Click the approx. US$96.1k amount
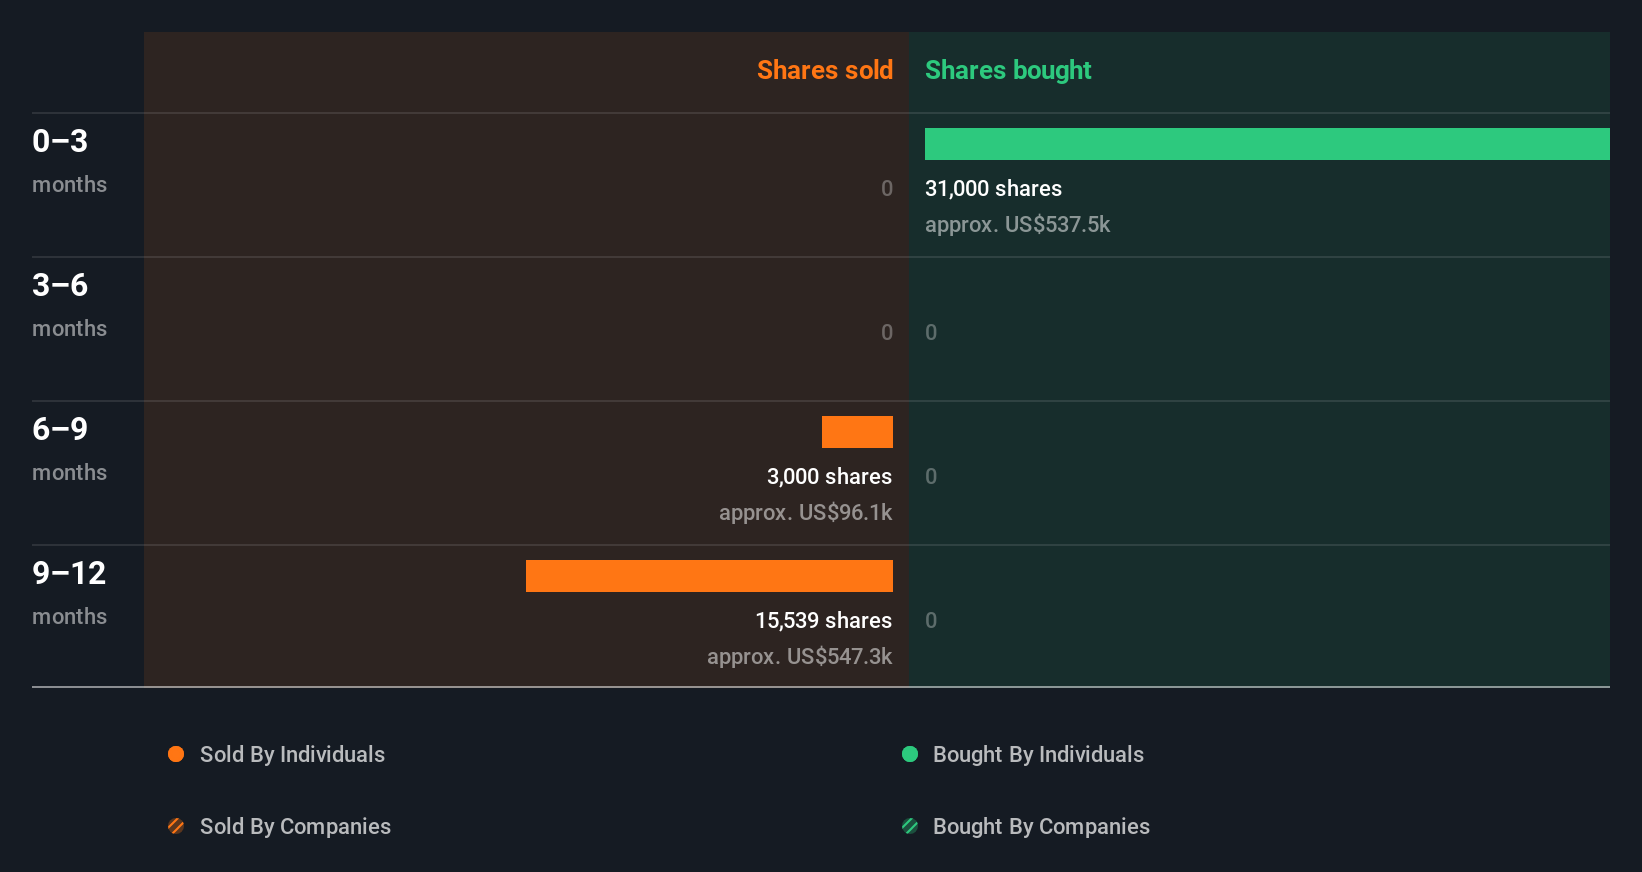Image resolution: width=1642 pixels, height=872 pixels. pyautogui.click(x=805, y=512)
